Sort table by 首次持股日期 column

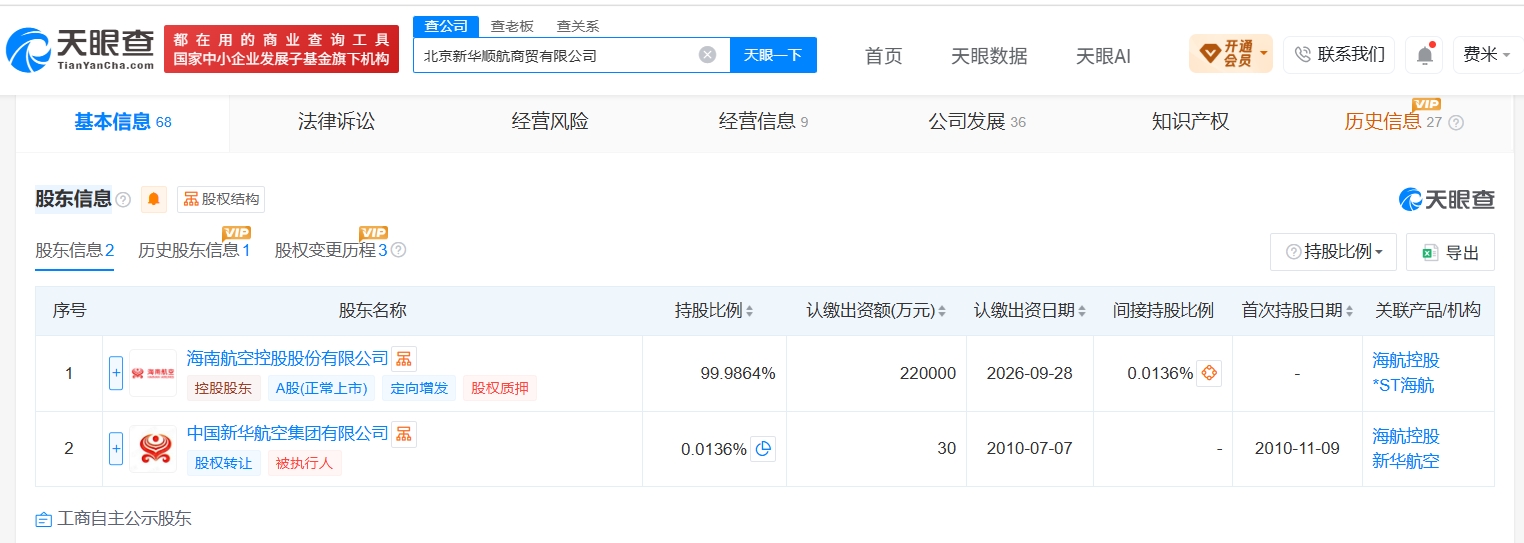[1298, 311]
